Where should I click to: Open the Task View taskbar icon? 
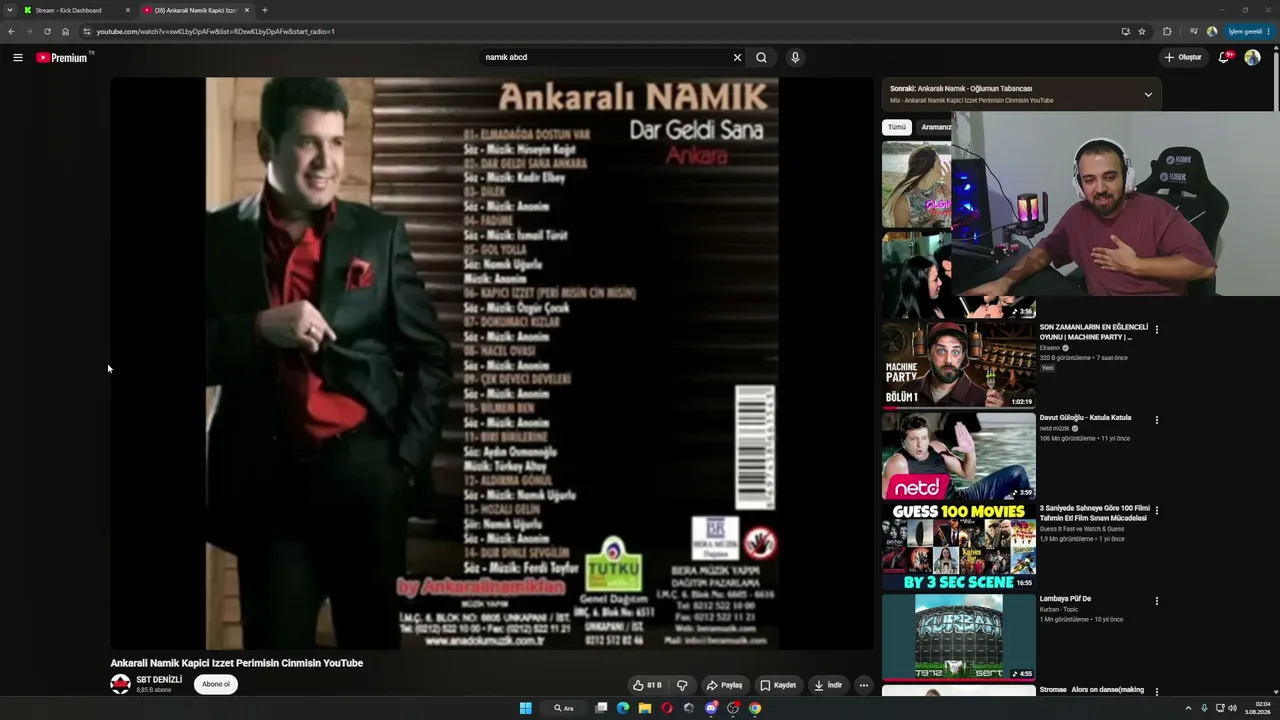(601, 708)
